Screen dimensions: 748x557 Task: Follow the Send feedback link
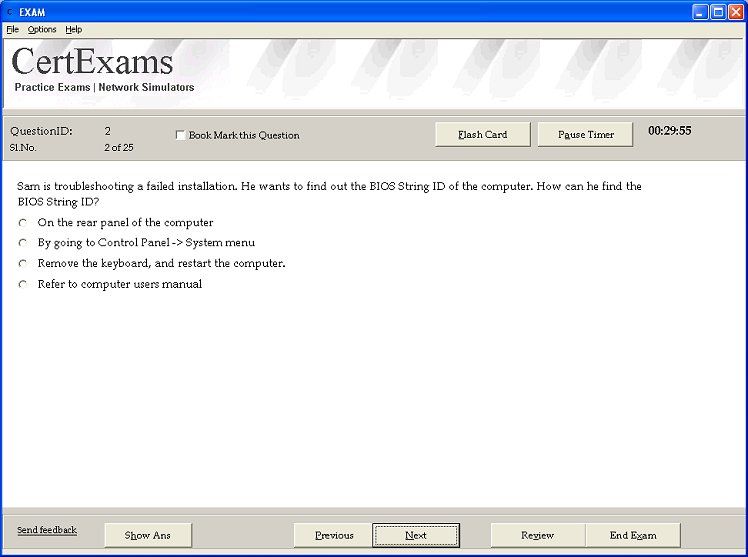[47, 530]
